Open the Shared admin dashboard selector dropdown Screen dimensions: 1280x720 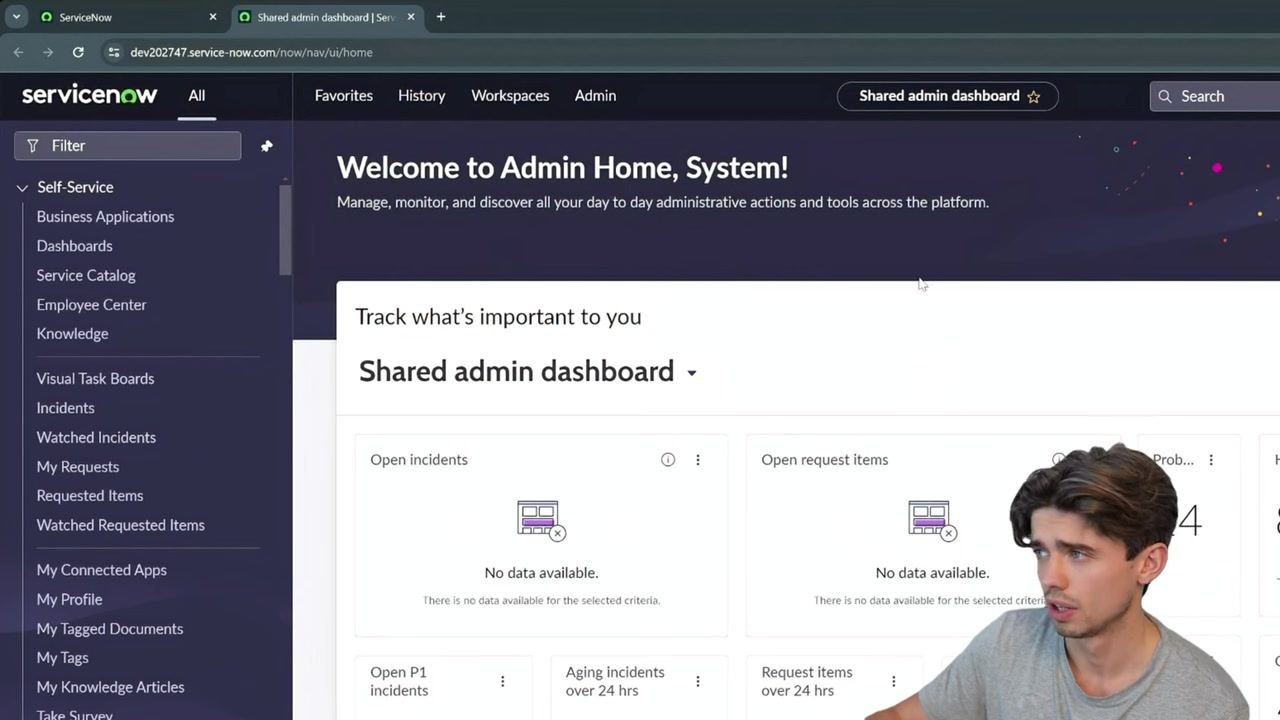[x=691, y=373]
